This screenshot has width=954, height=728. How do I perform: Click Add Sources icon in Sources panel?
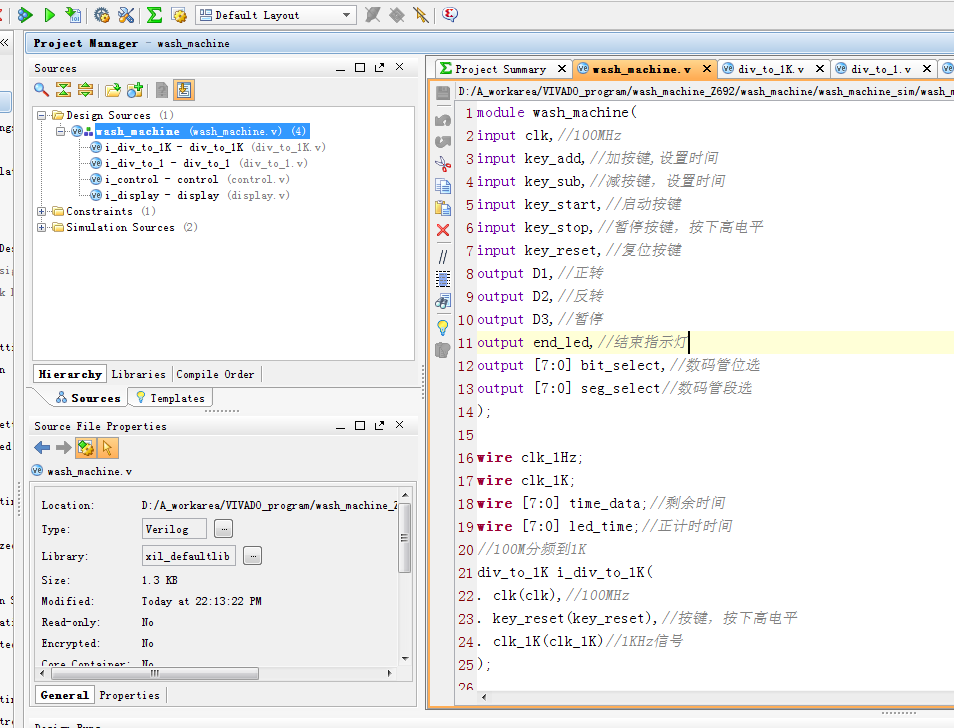135,90
